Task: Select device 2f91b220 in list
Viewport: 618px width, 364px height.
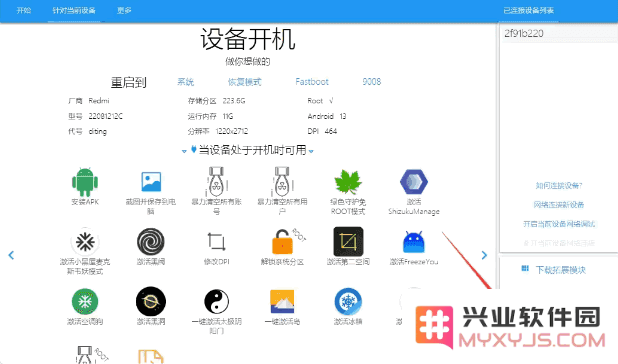Action: pyautogui.click(x=558, y=33)
